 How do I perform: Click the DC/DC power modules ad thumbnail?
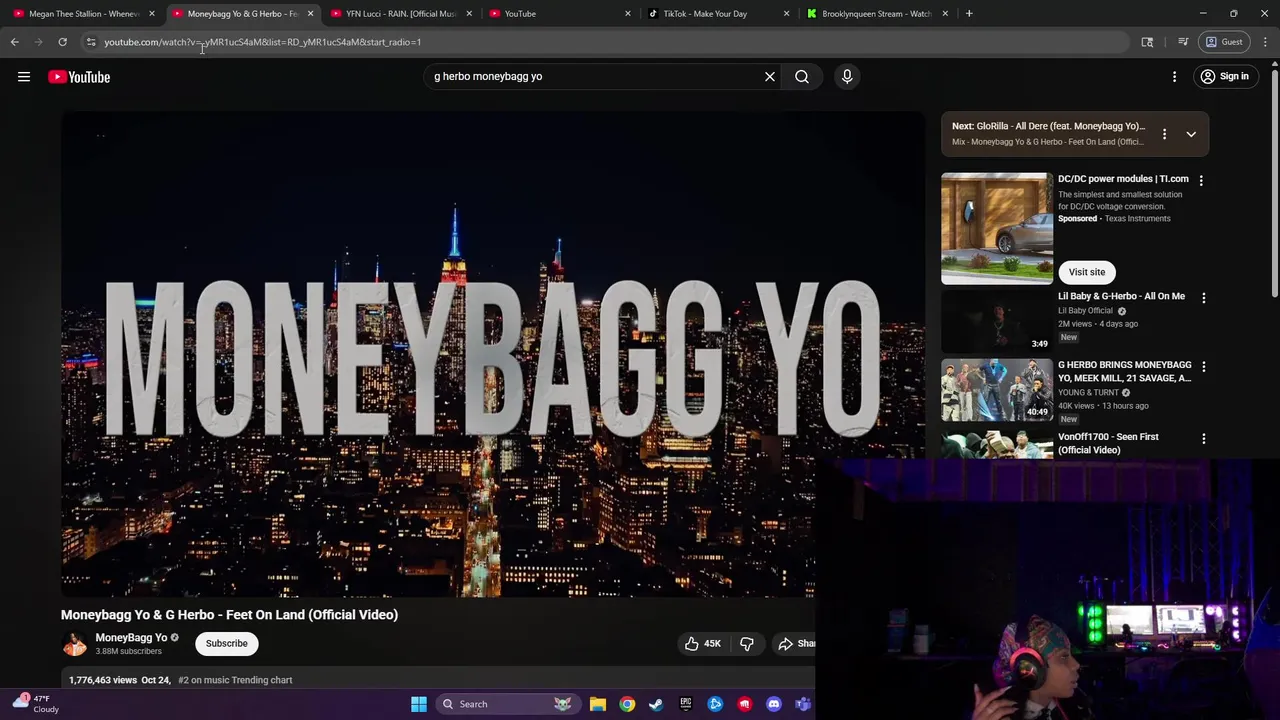pyautogui.click(x=996, y=229)
